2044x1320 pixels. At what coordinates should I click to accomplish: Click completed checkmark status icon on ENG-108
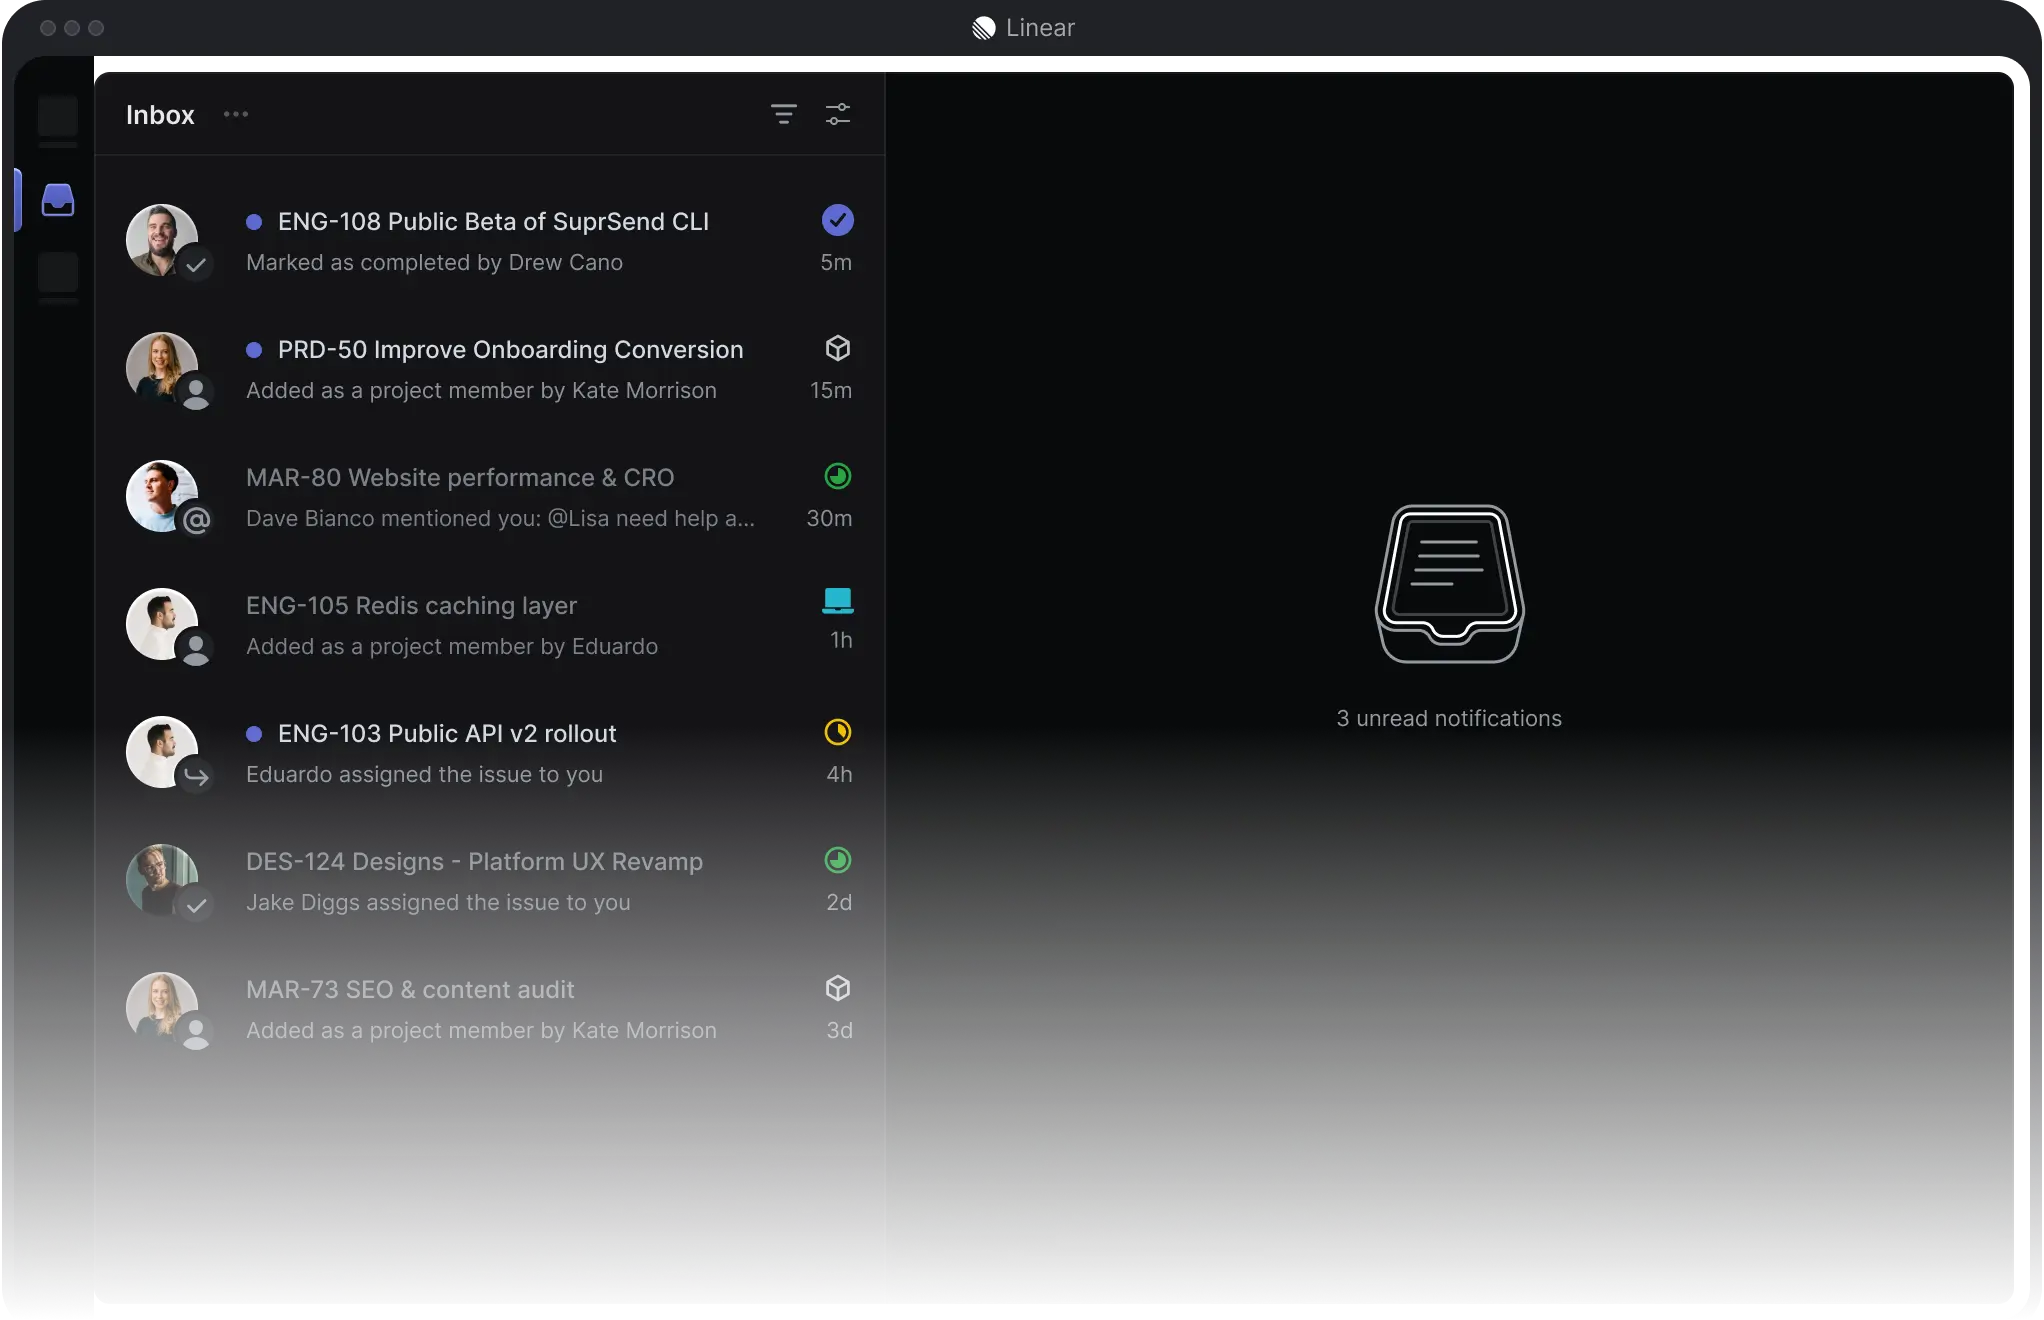click(x=838, y=220)
